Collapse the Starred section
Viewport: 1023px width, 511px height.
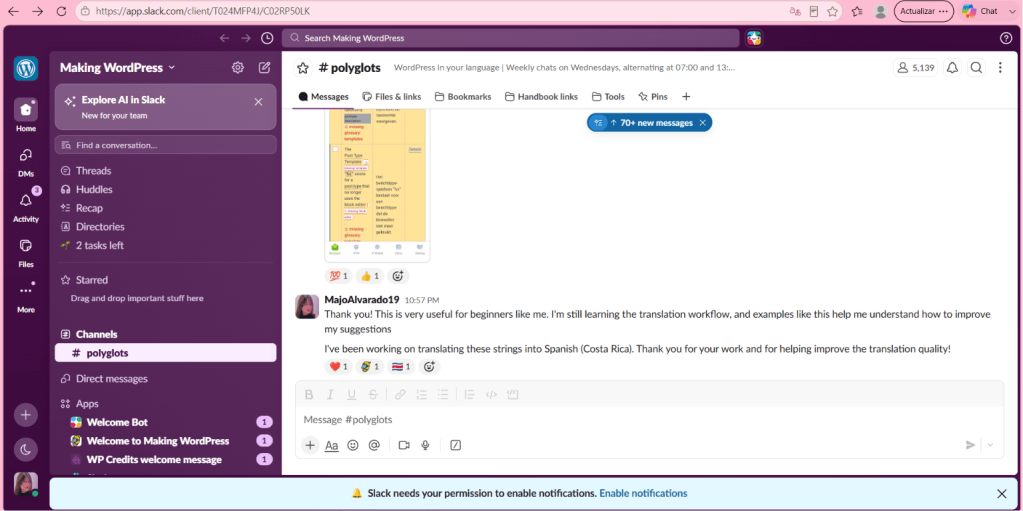pos(91,280)
